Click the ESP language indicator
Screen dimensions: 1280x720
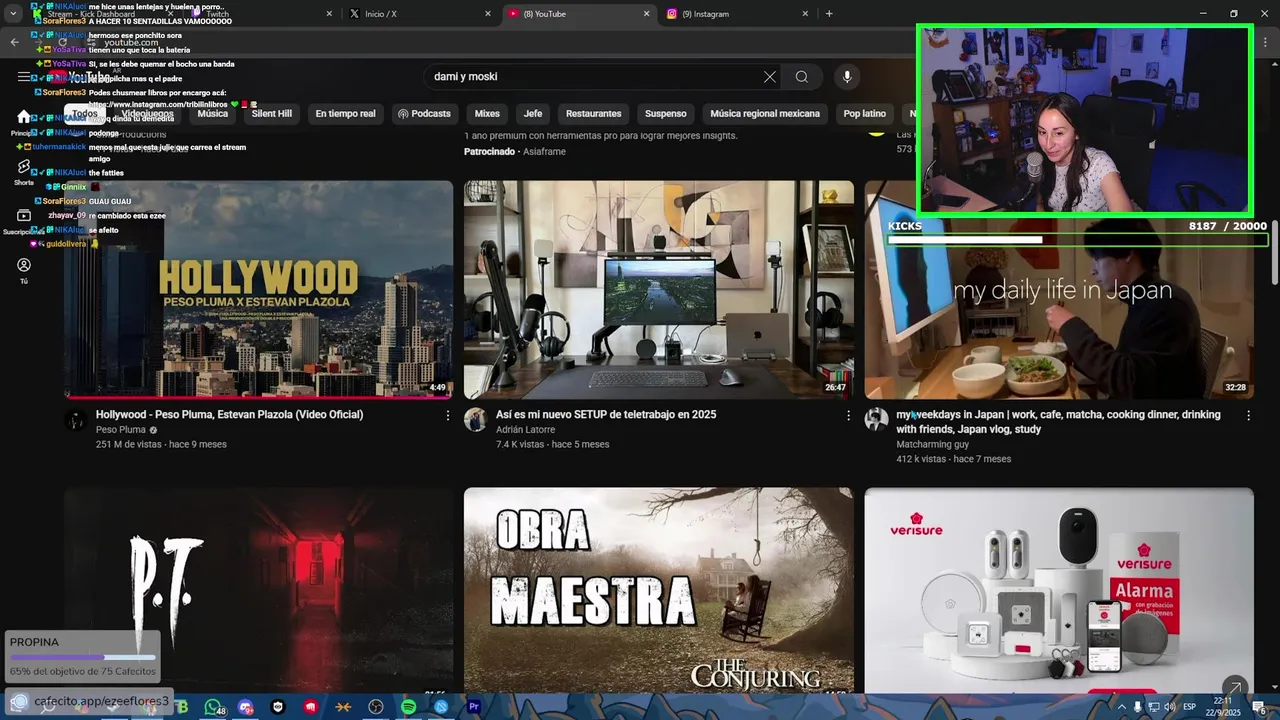[1189, 707]
